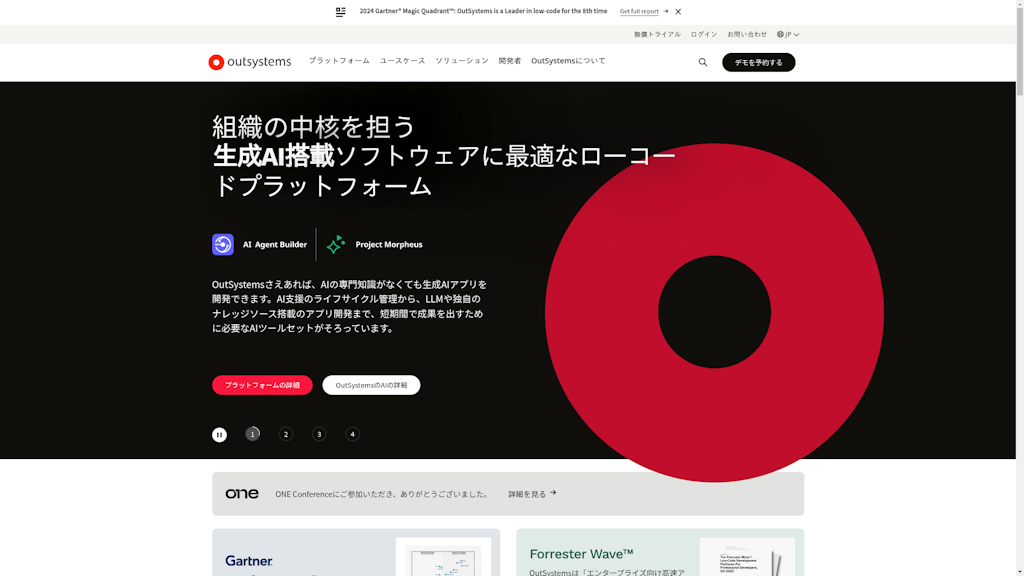Expand the ソリューション navigation menu
This screenshot has width=1024, height=576.
462,61
